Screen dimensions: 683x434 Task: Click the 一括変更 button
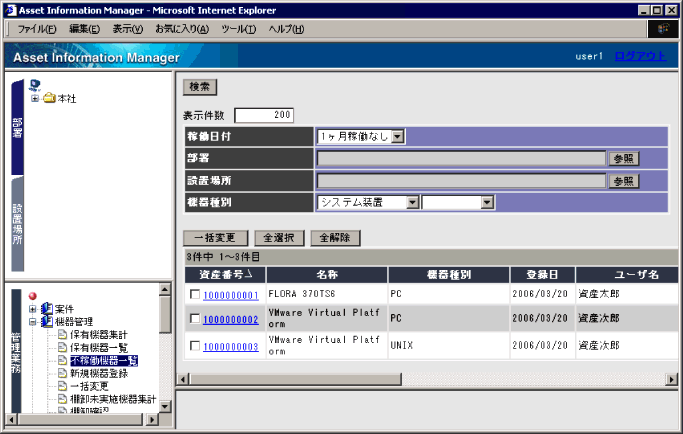pyautogui.click(x=215, y=238)
